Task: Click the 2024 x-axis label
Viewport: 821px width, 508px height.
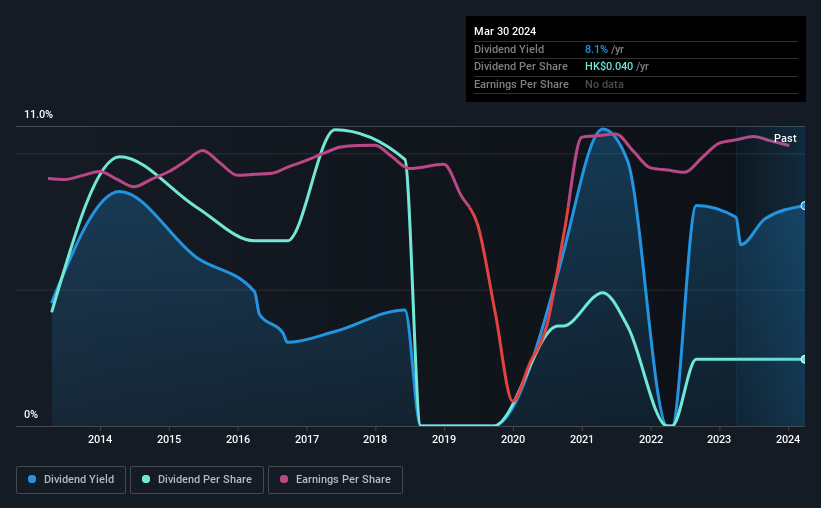Action: (x=788, y=439)
